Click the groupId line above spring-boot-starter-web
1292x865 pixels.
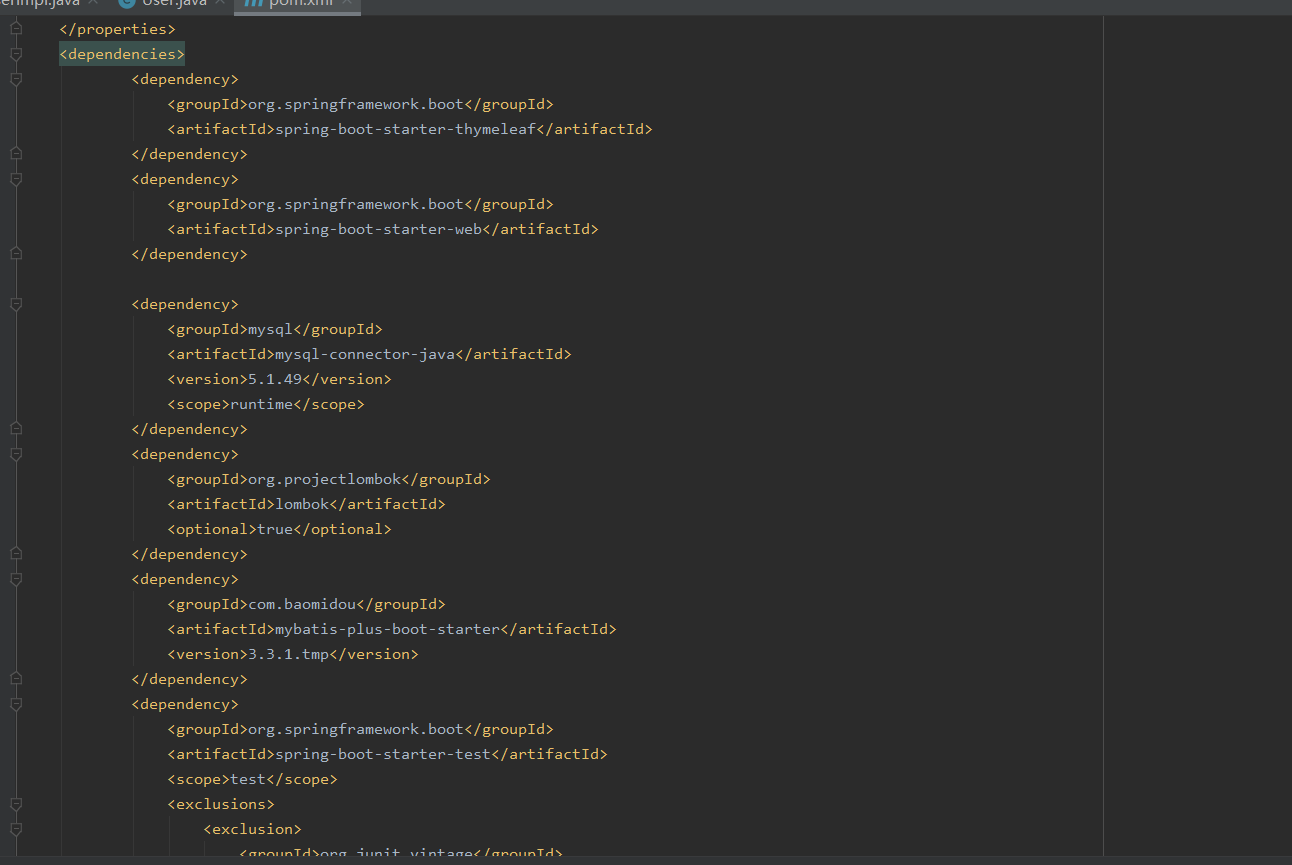pyautogui.click(x=360, y=204)
